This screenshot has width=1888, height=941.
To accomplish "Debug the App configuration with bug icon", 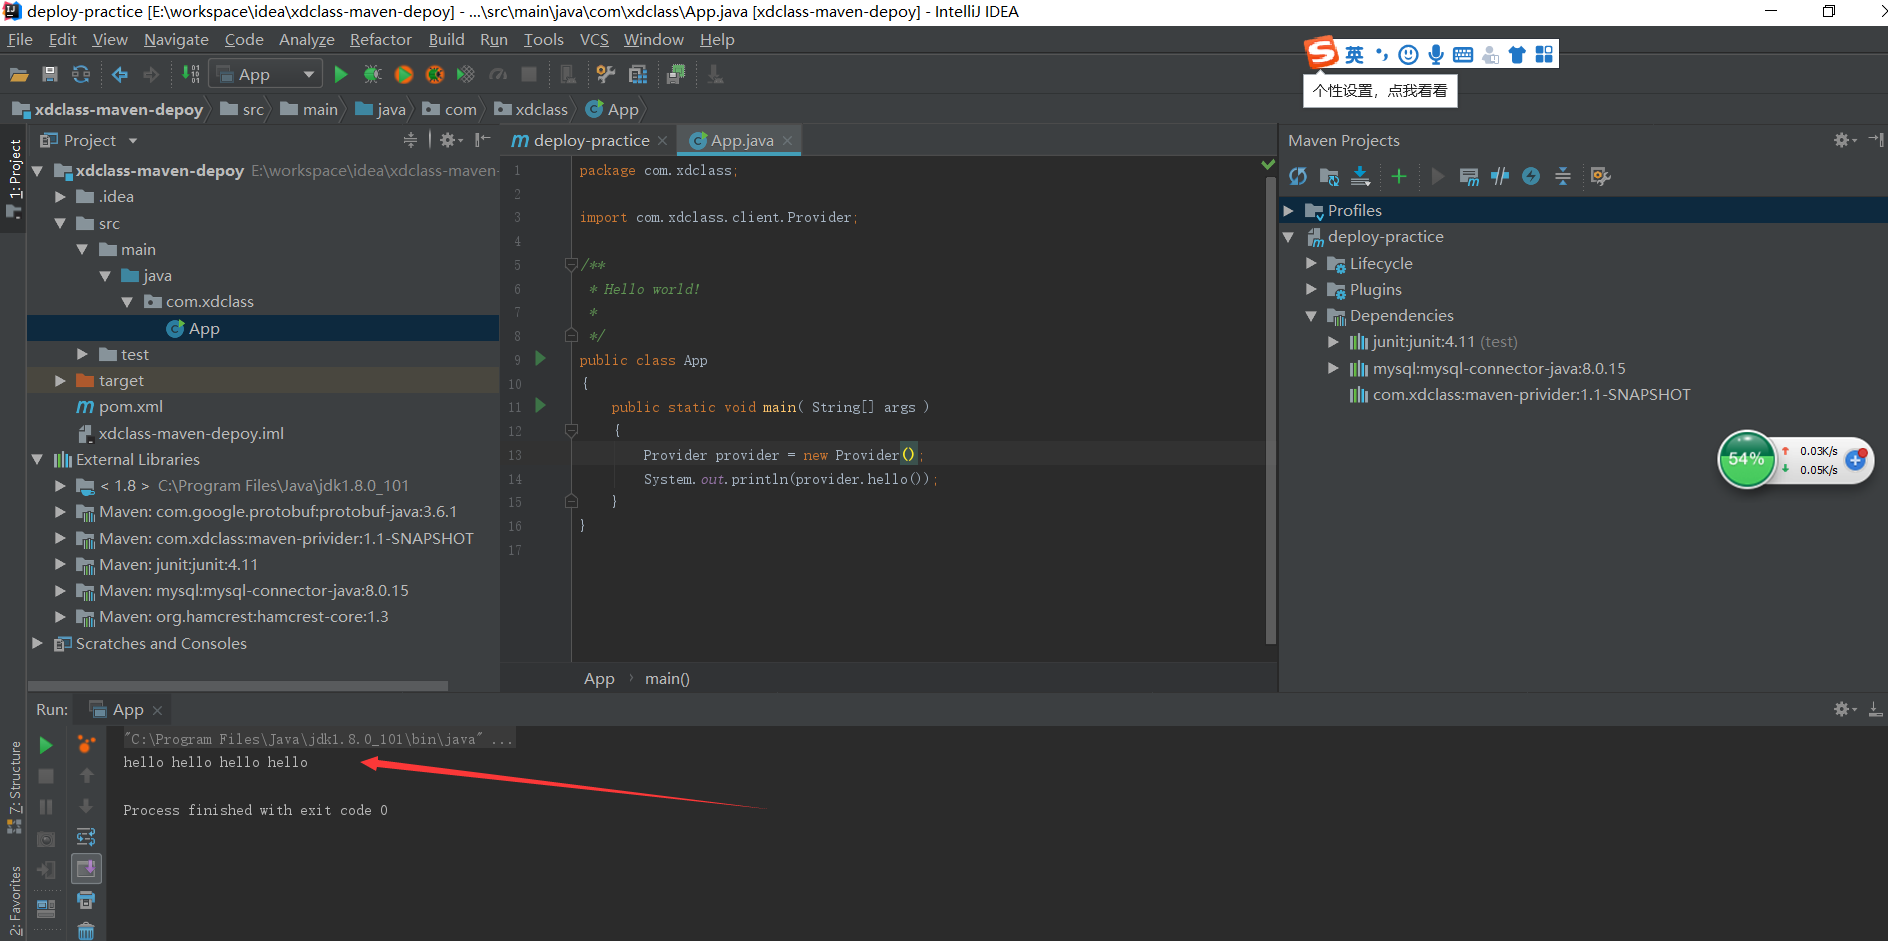I will (x=373, y=74).
